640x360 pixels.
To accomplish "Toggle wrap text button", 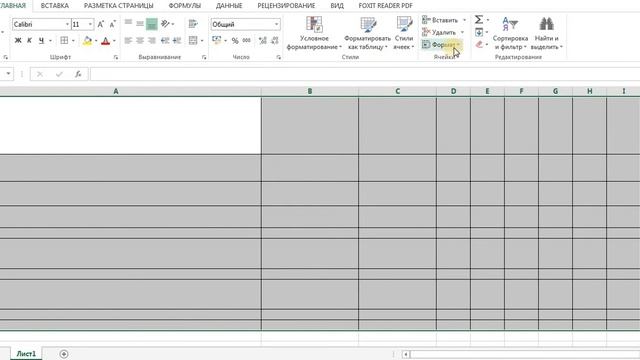I will pos(193,24).
